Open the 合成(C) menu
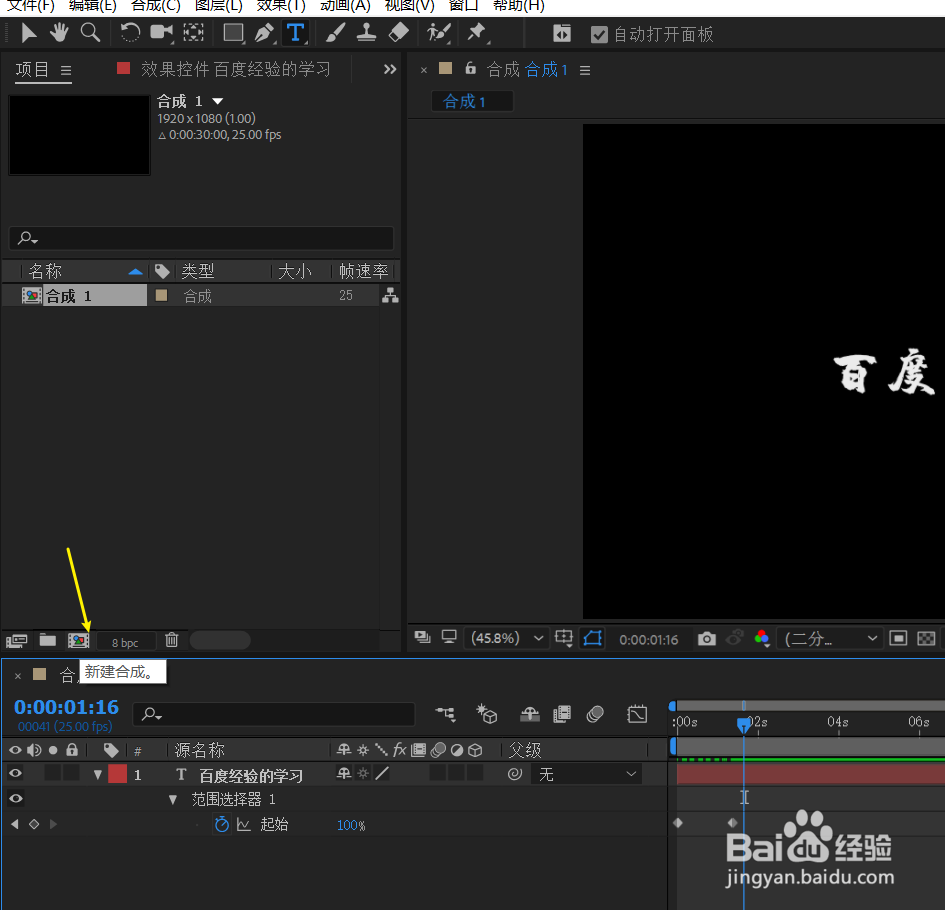Screen dimensions: 945x910 [x=155, y=6]
